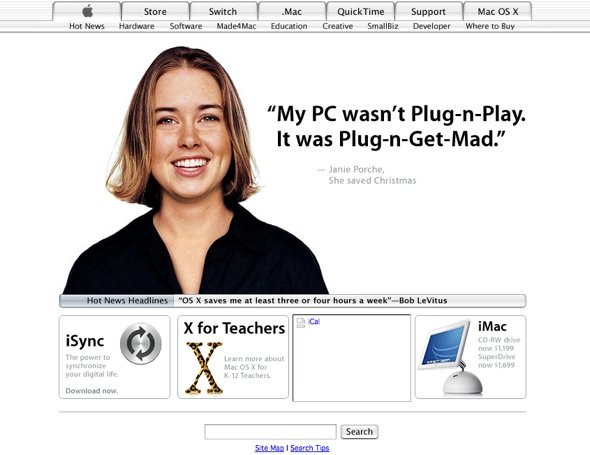590x455 pixels.
Task: Click the leopard-print X graphic
Action: [204, 368]
